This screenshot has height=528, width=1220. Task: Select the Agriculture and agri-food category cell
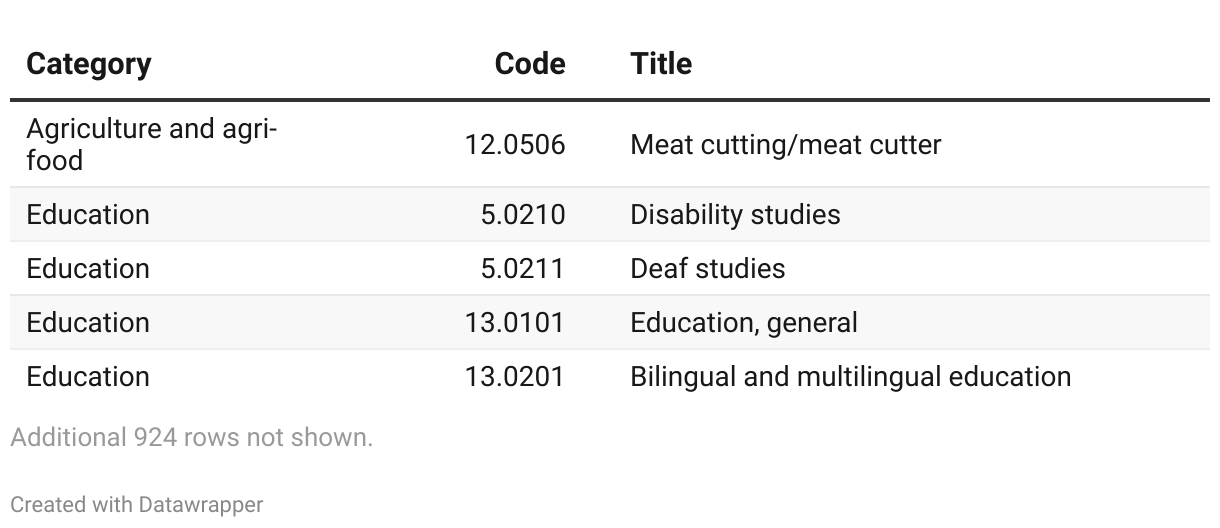(x=152, y=145)
